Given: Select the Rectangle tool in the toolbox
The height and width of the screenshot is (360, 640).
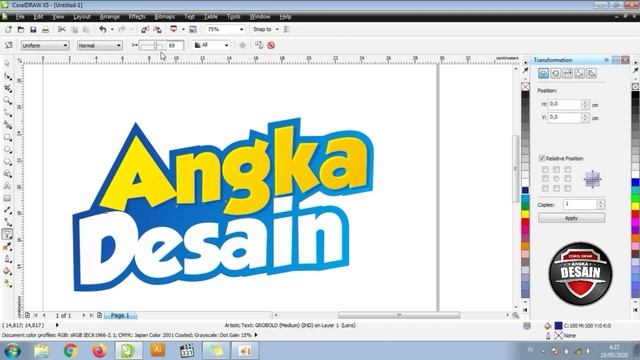Looking at the screenshot, I should (x=7, y=137).
